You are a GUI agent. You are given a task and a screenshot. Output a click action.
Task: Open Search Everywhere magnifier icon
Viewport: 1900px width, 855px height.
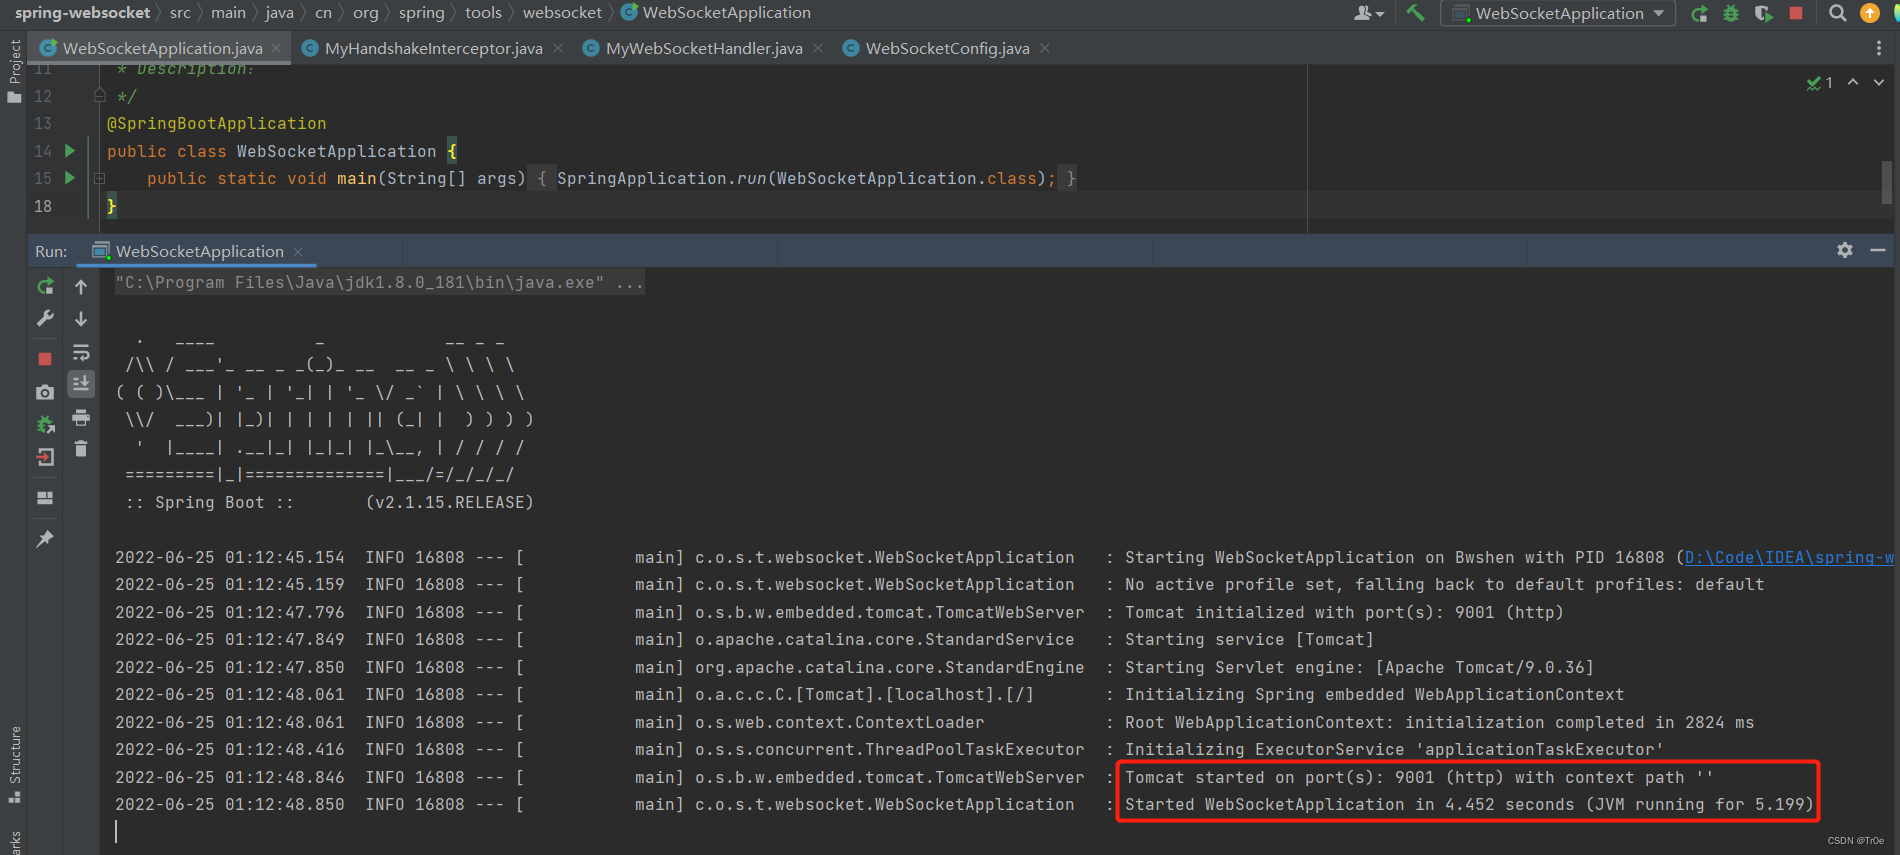pyautogui.click(x=1838, y=13)
